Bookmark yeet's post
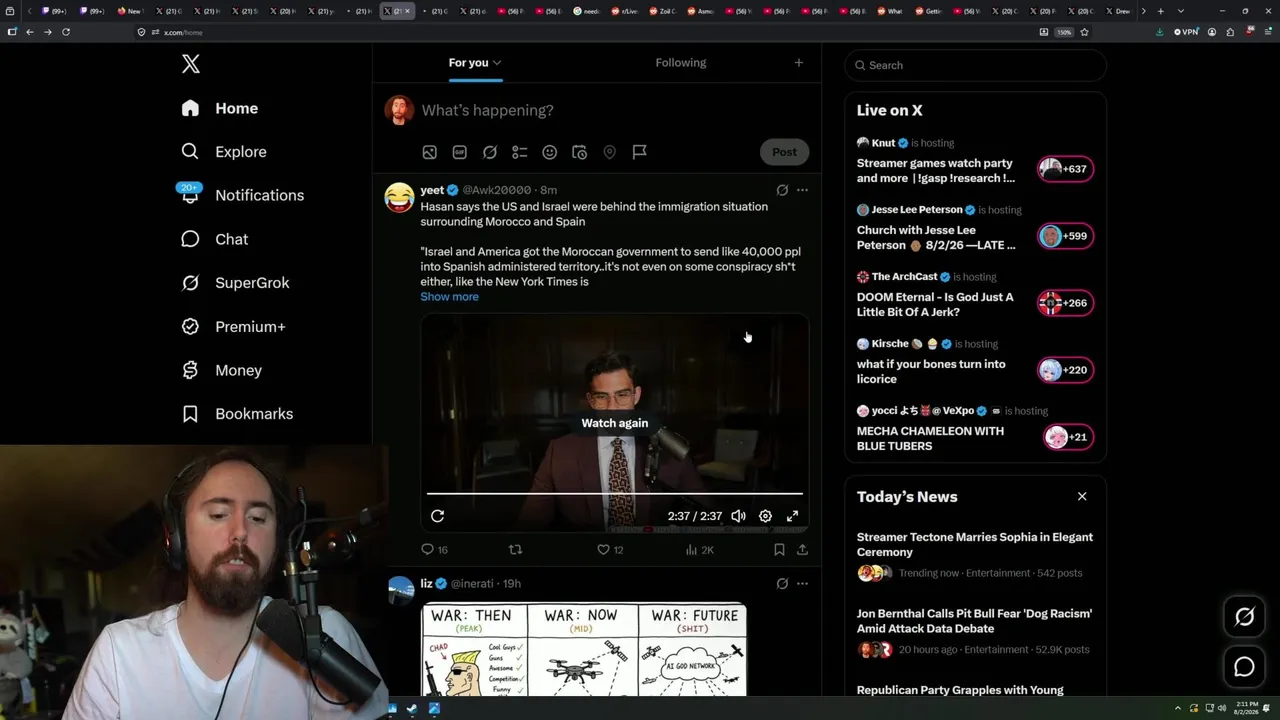The height and width of the screenshot is (720, 1280). point(779,550)
